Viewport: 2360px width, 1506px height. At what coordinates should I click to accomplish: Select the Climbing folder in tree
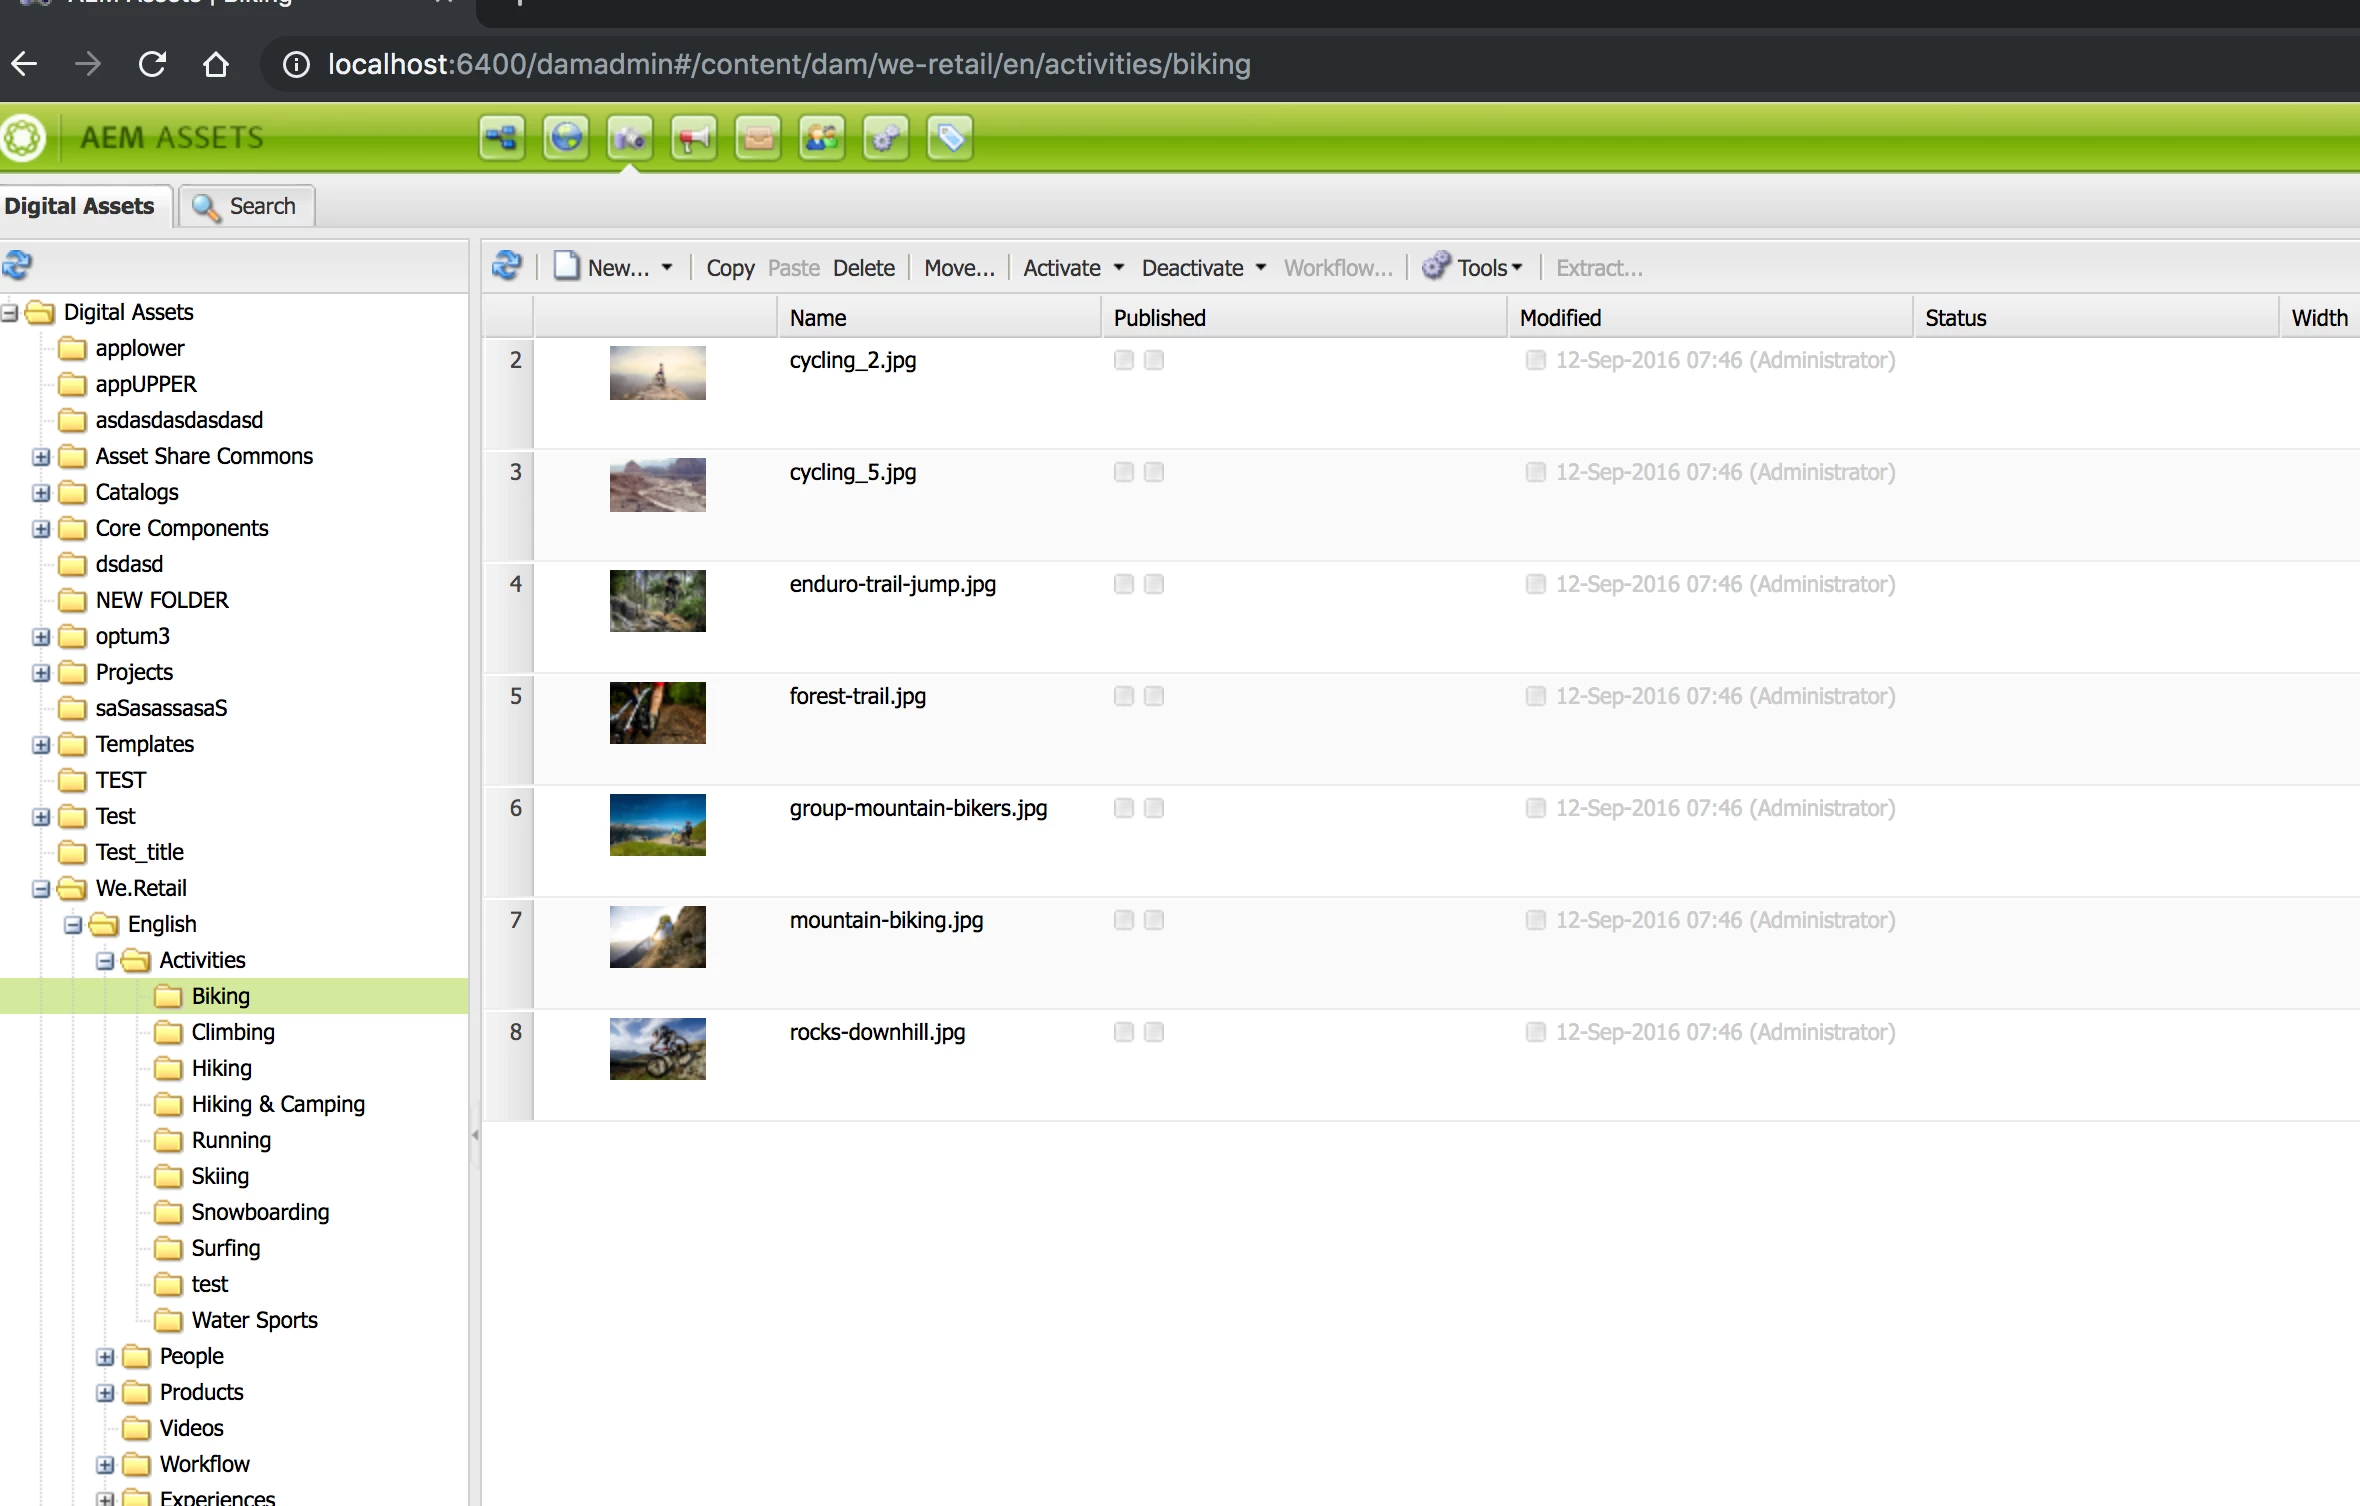coord(232,1032)
